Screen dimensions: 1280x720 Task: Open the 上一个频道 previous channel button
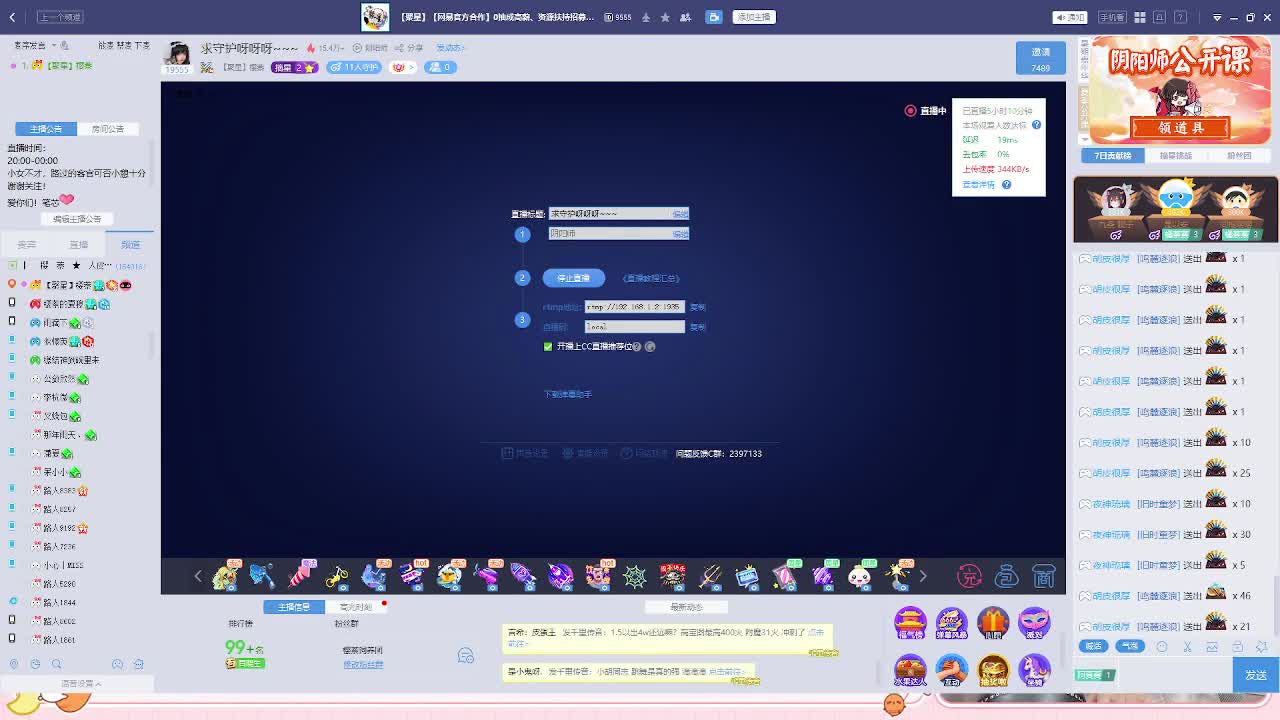(x=60, y=17)
